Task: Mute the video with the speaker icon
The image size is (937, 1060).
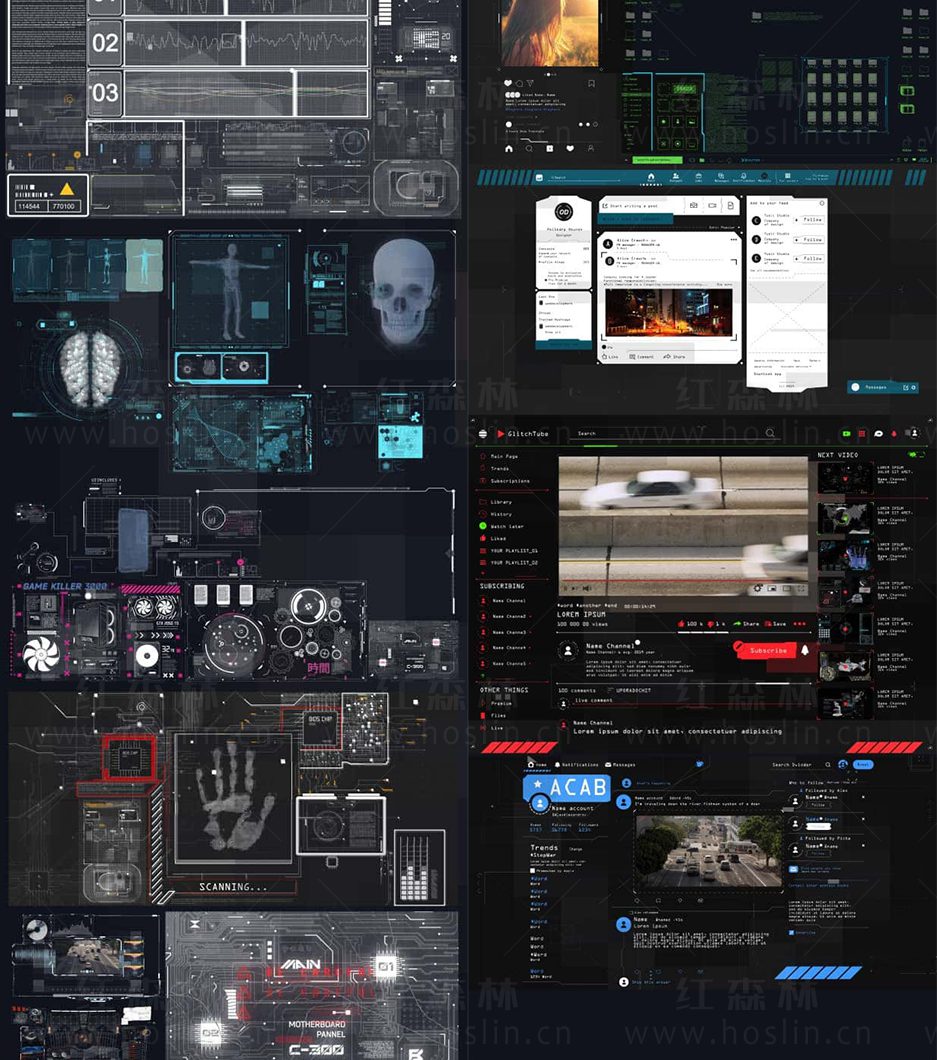Action: tap(586, 588)
